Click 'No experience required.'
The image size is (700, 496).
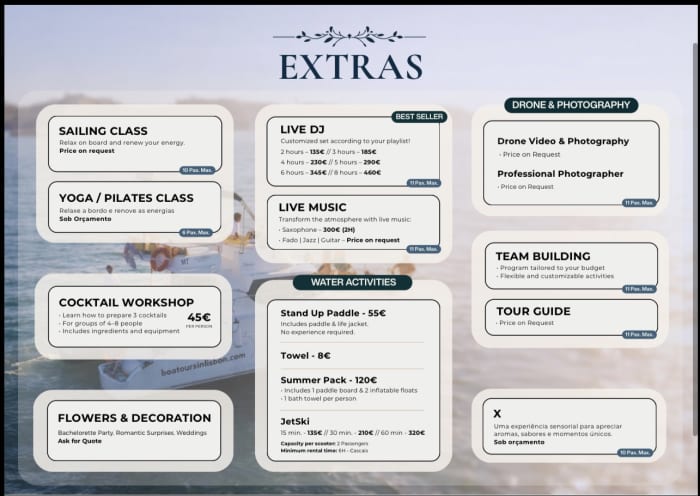click(317, 332)
